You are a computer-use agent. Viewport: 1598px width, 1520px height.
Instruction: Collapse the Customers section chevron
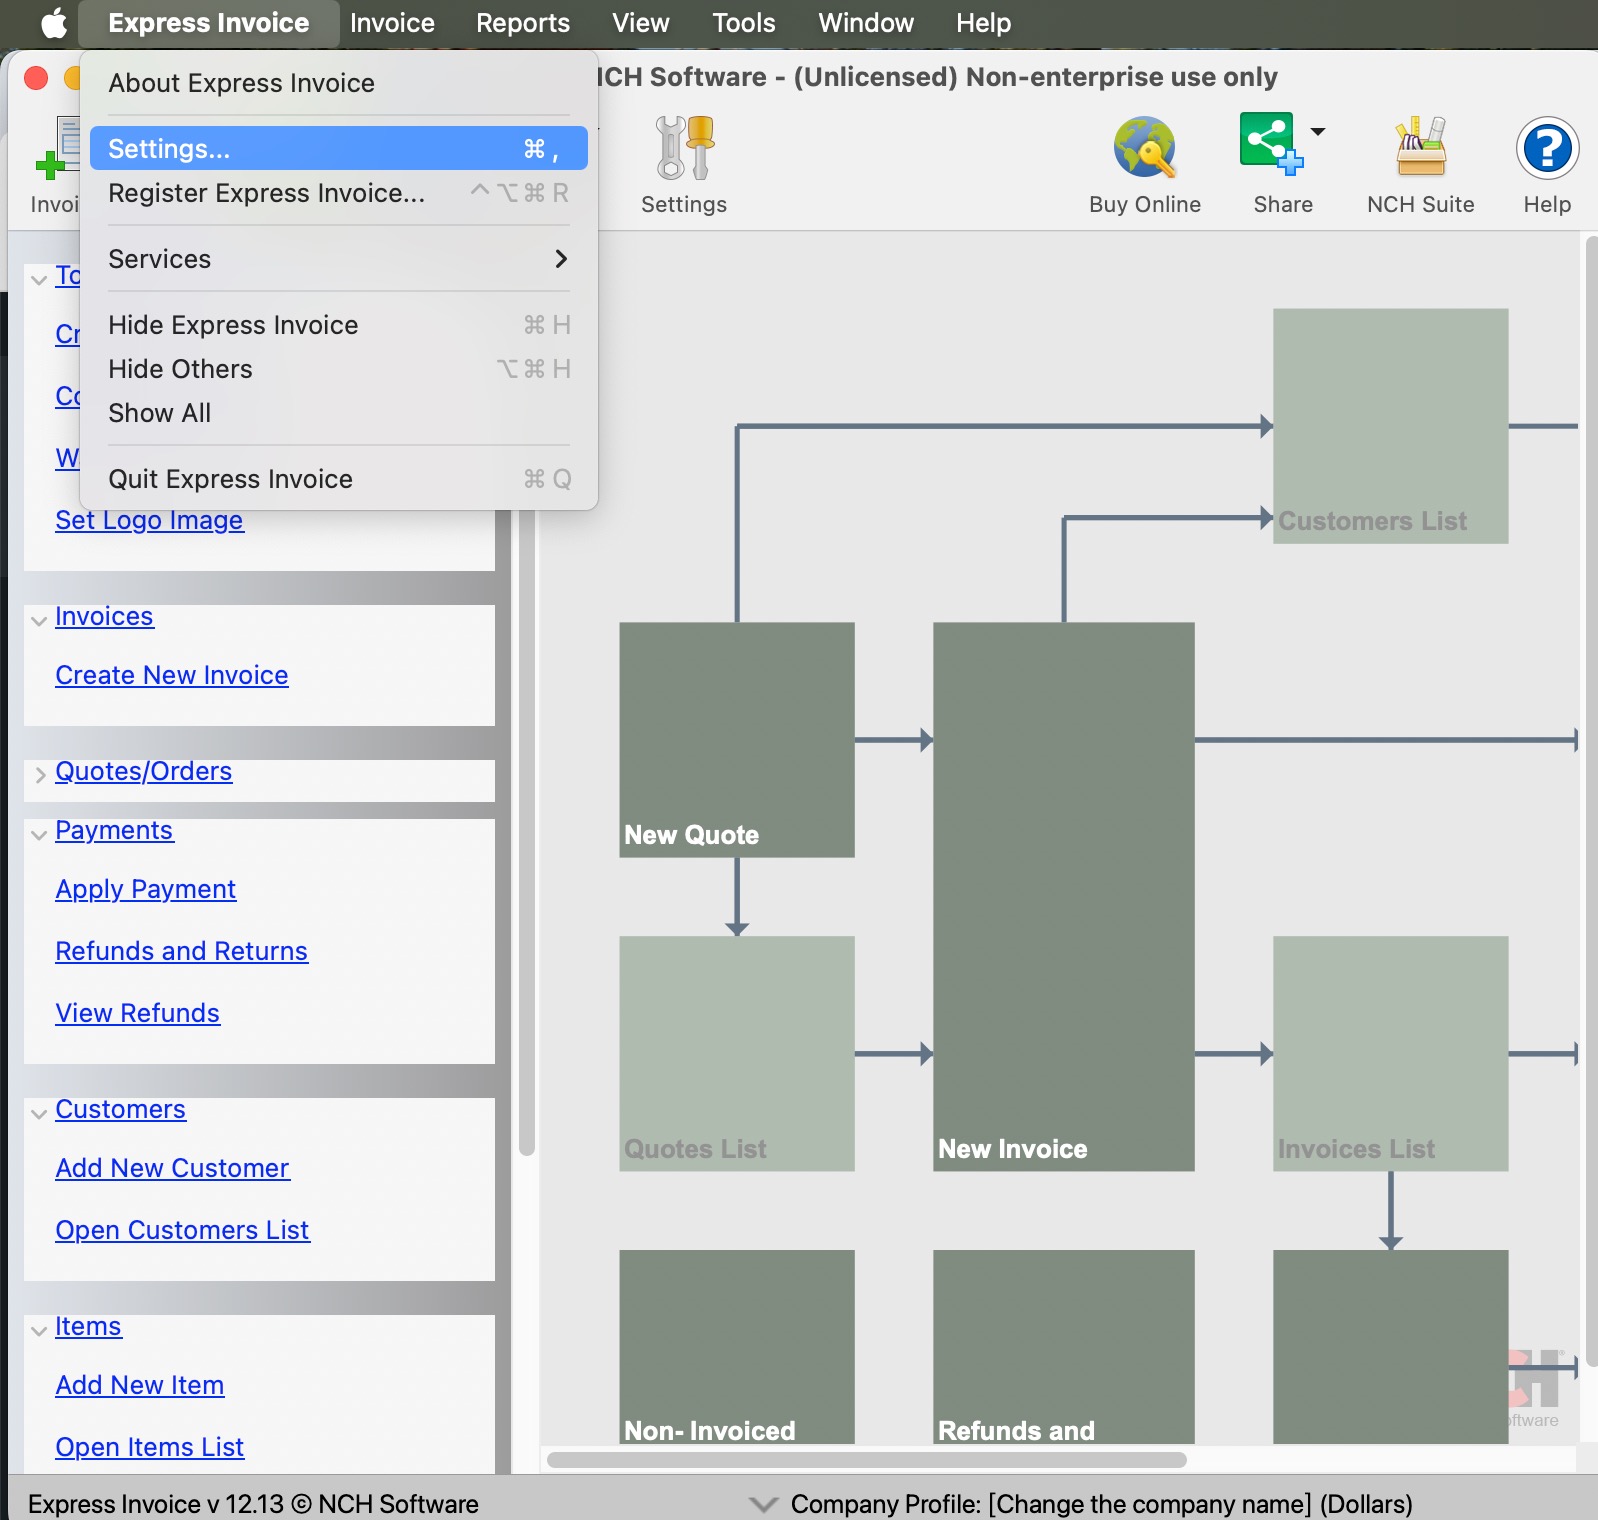click(40, 1113)
